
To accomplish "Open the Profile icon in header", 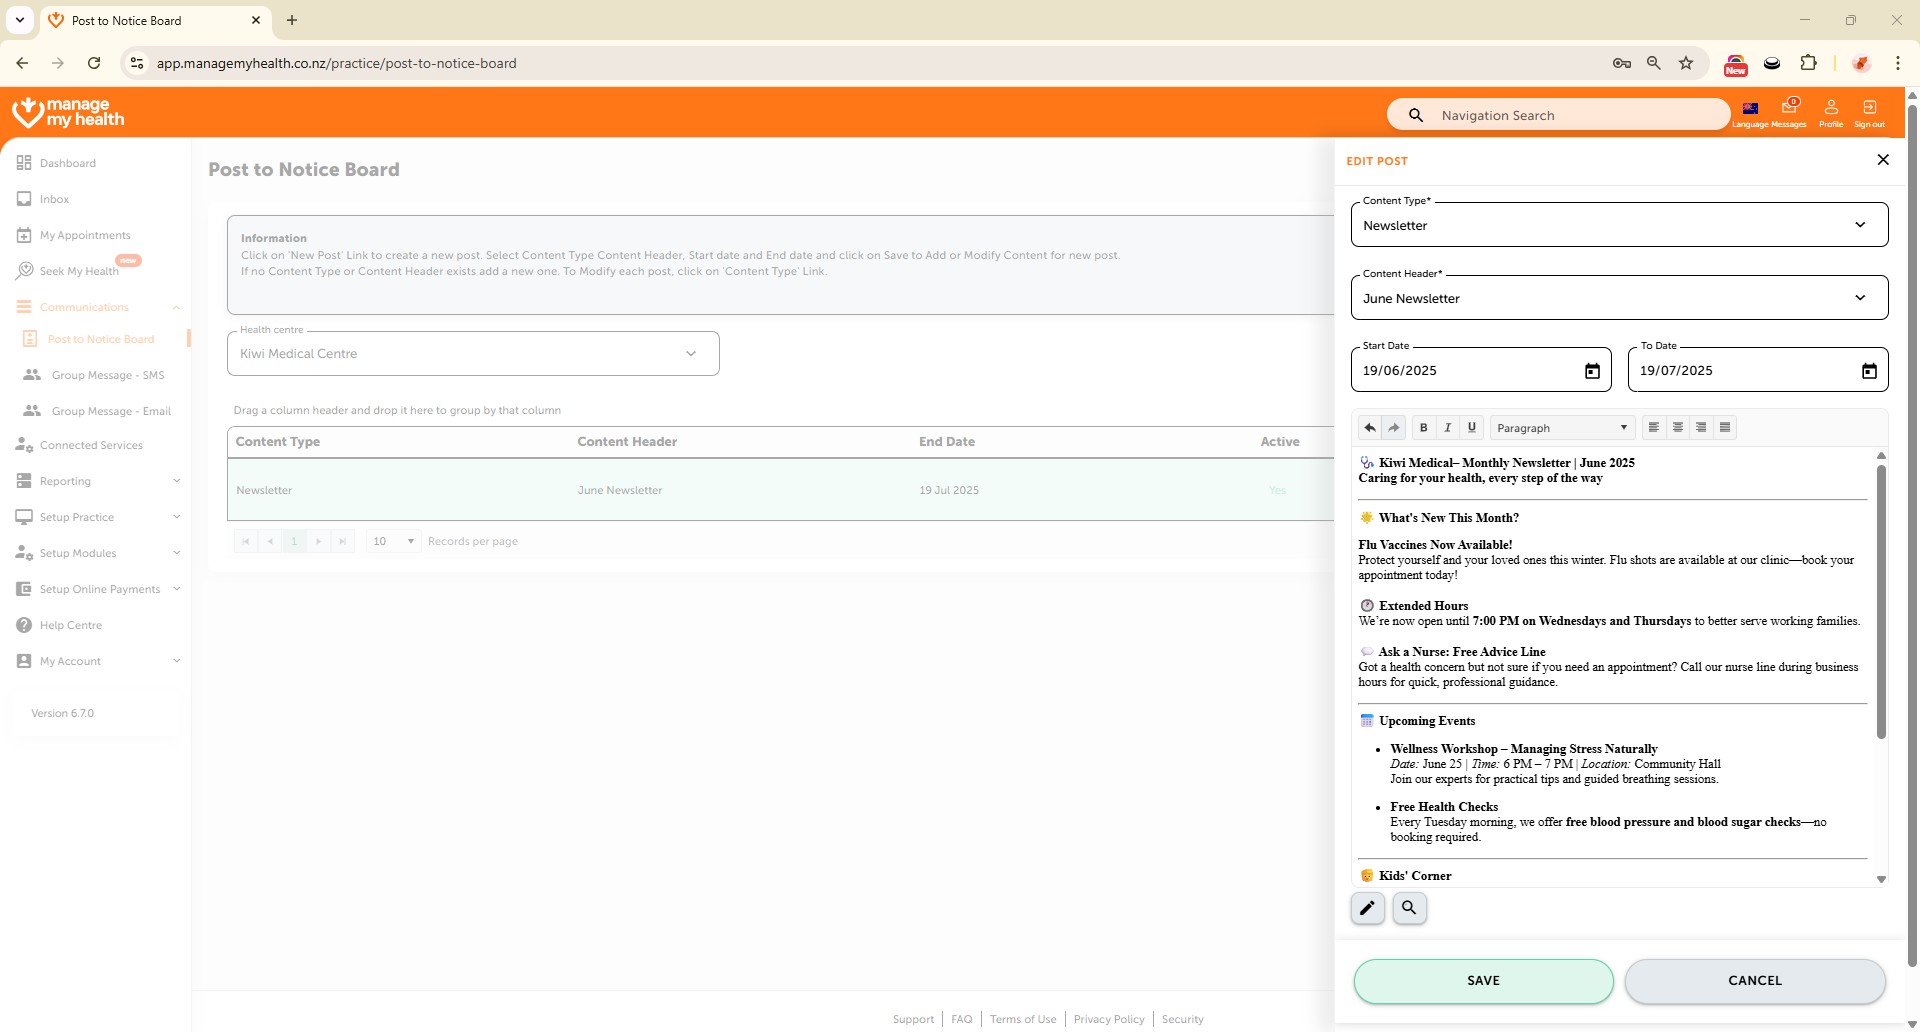I will coord(1830,108).
